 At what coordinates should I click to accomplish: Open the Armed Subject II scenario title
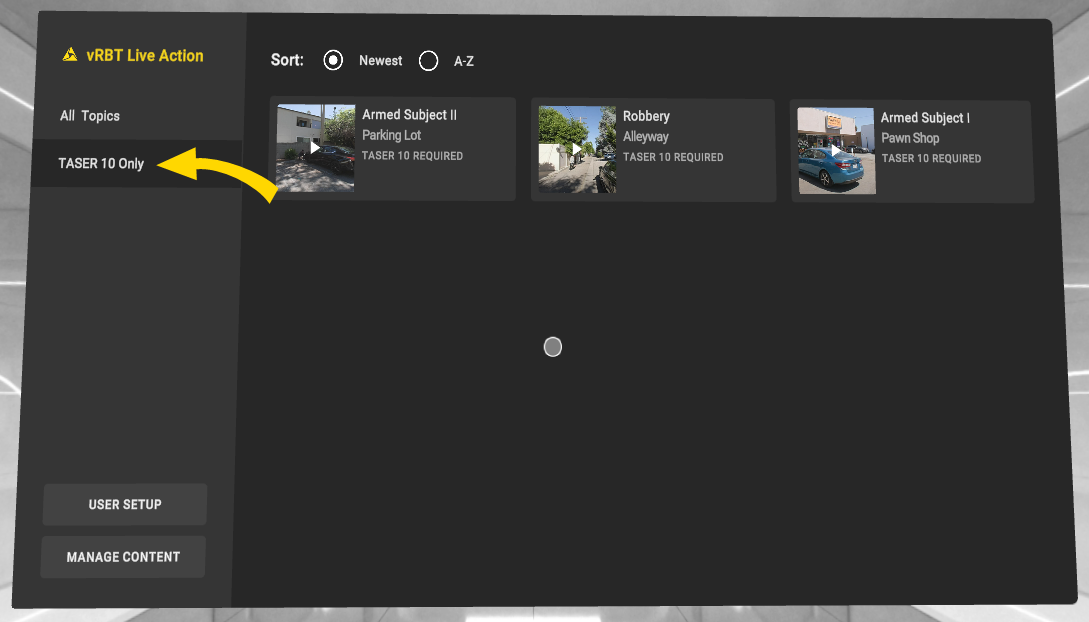(x=409, y=115)
